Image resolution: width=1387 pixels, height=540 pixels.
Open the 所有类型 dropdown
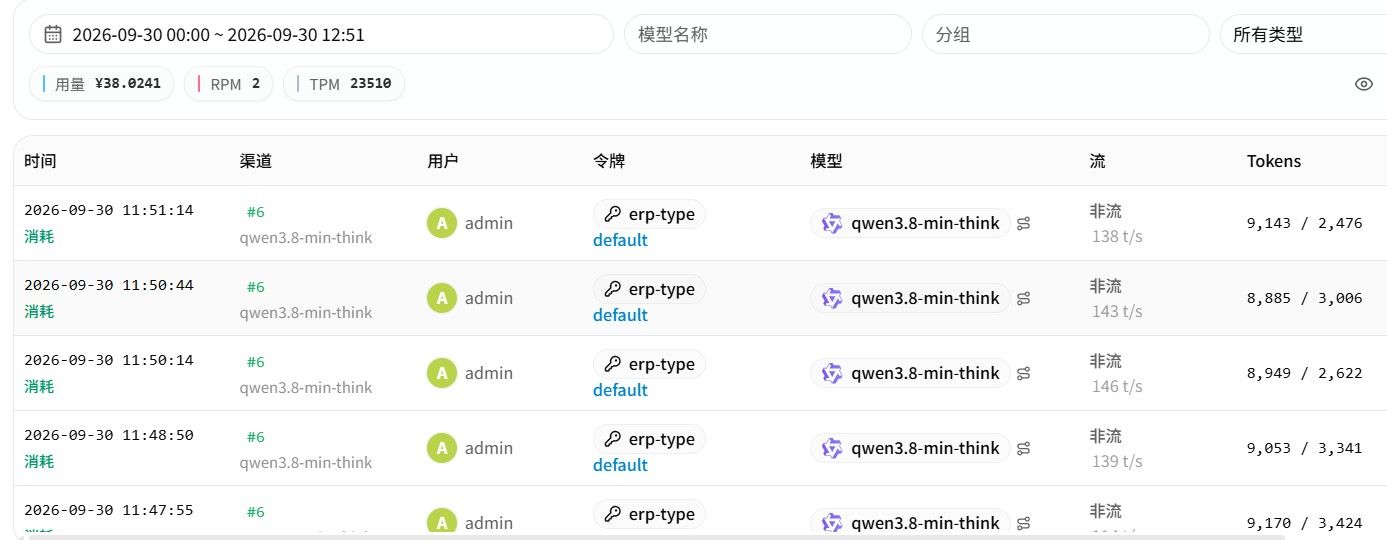click(x=1303, y=34)
